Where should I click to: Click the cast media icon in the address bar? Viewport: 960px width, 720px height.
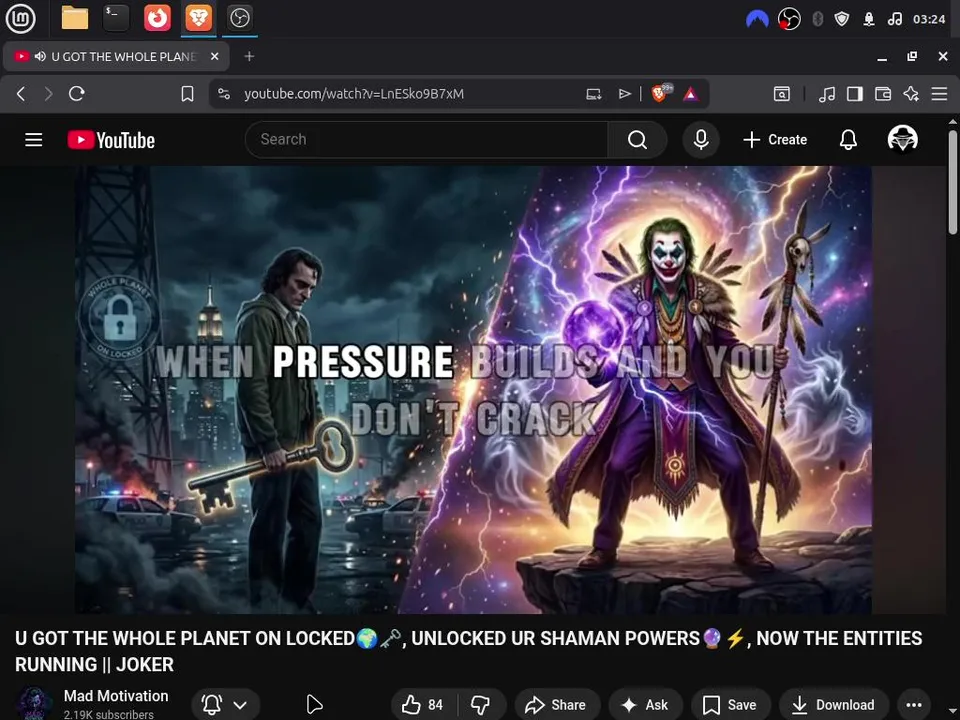pyautogui.click(x=593, y=94)
